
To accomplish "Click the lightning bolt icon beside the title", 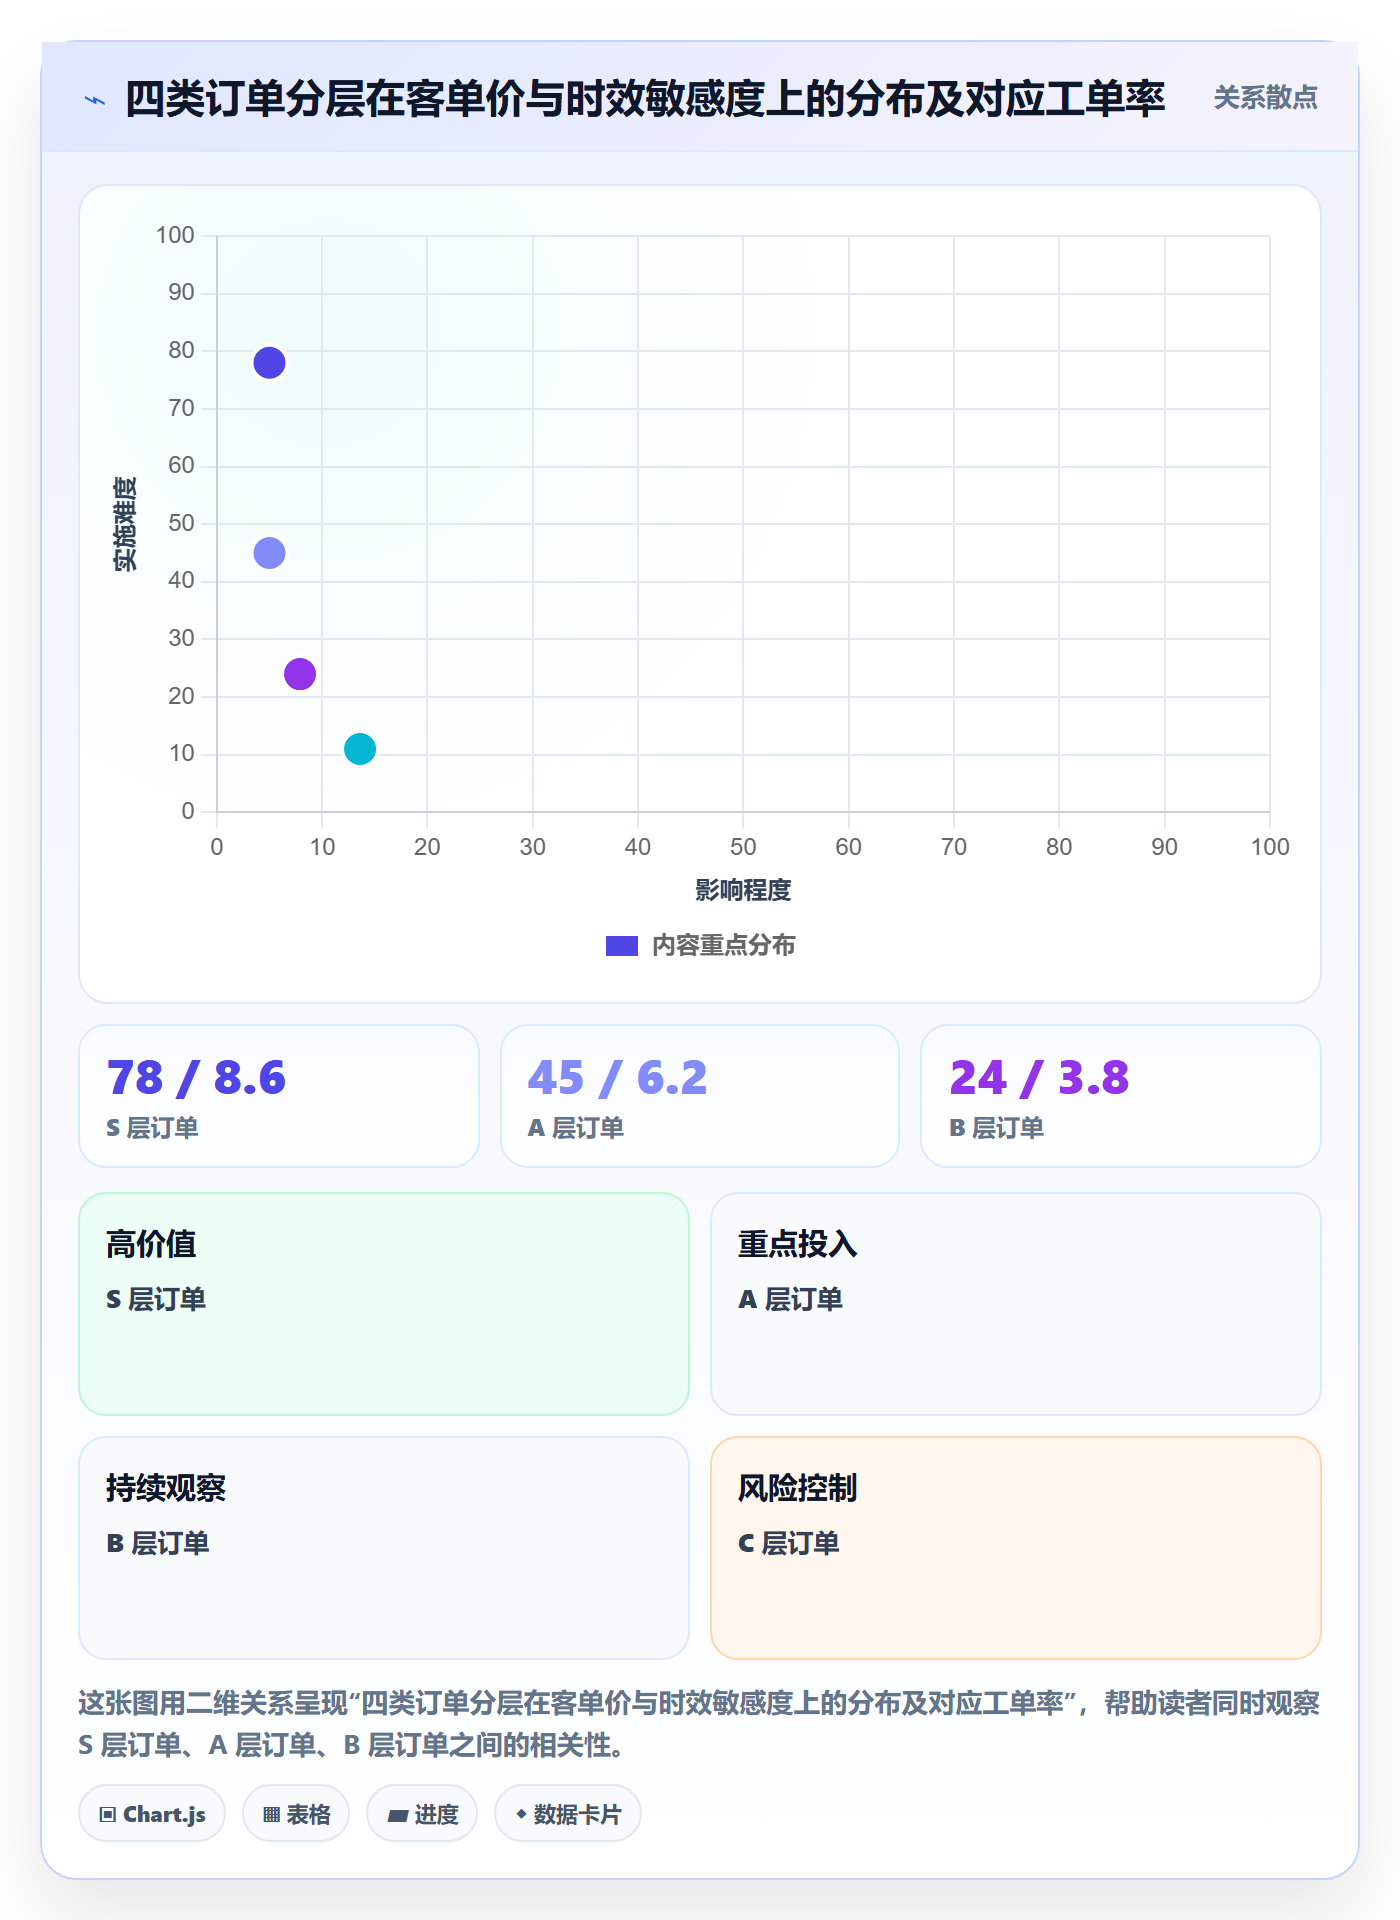I will [95, 100].
